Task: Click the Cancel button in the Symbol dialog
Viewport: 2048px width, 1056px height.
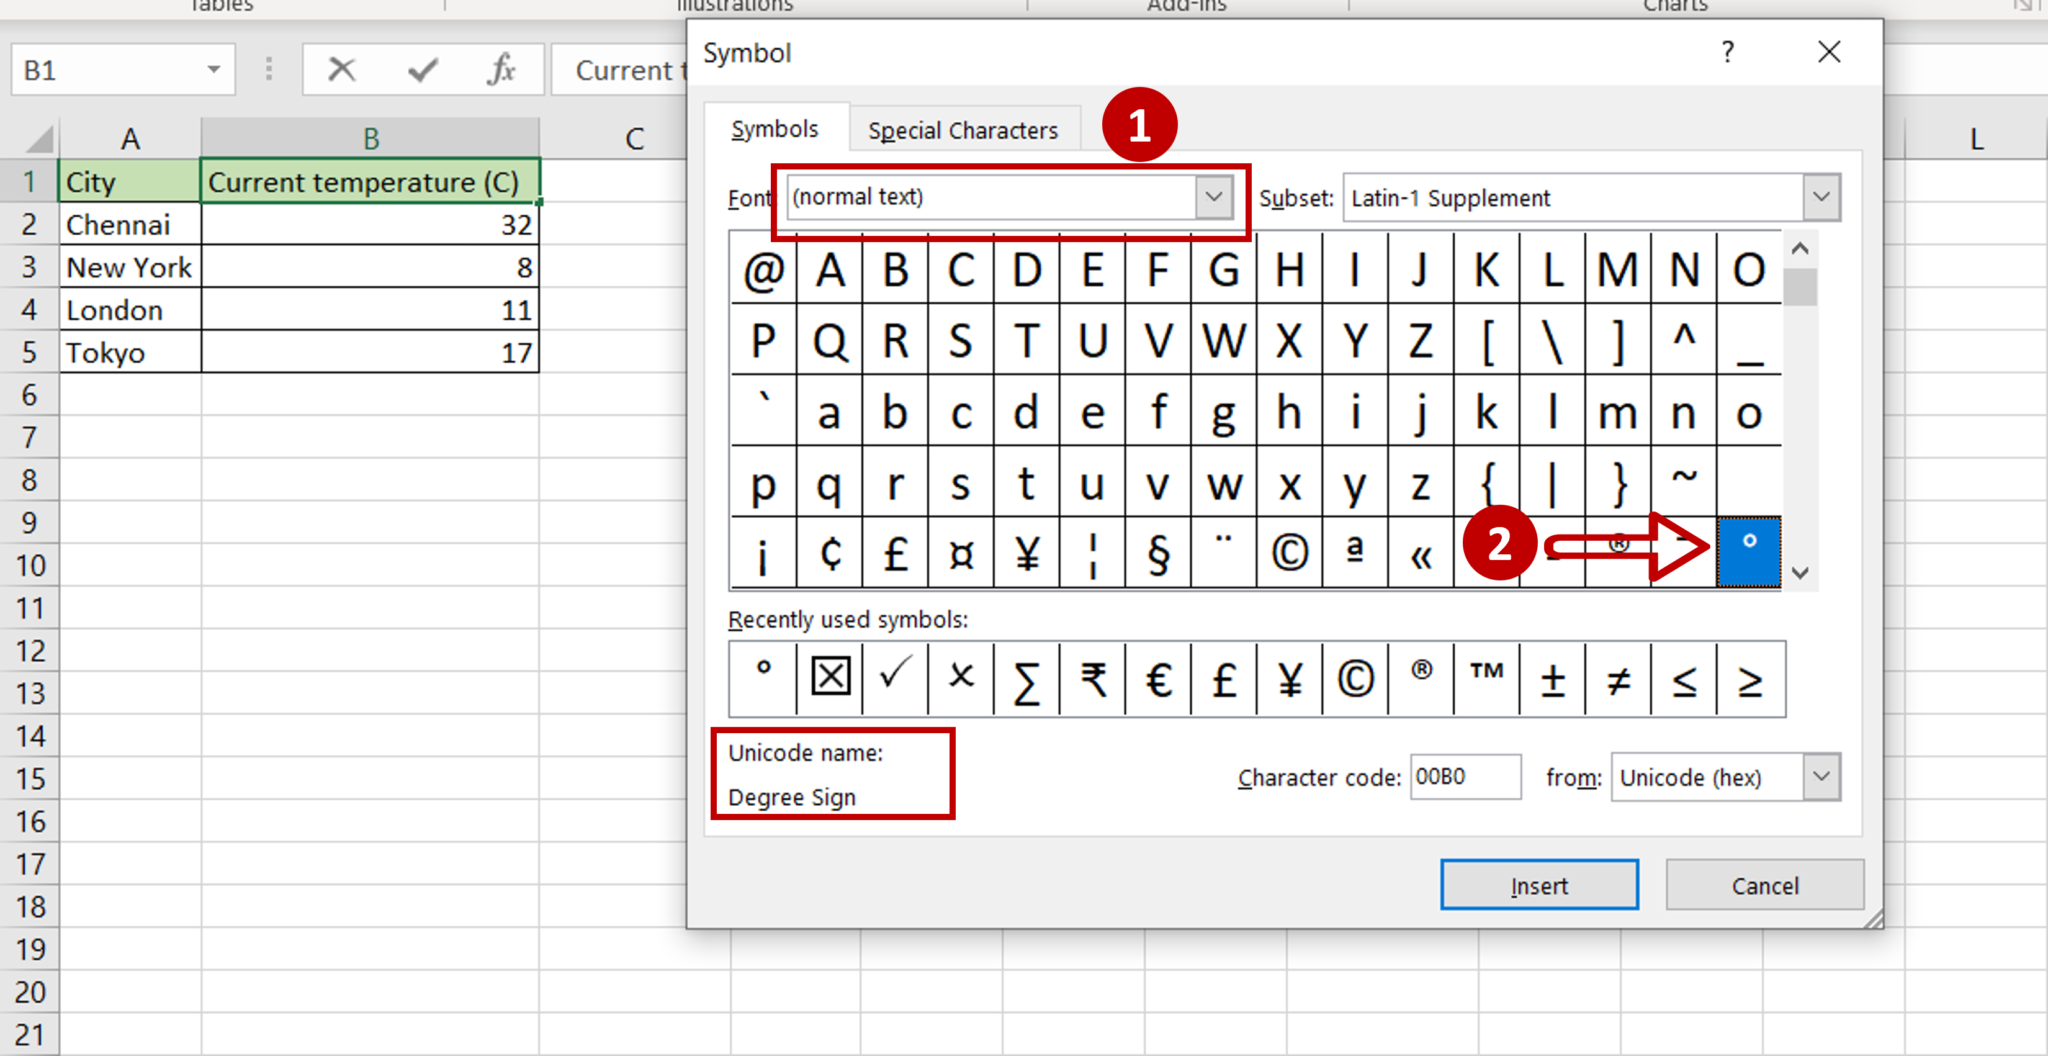Action: (1764, 884)
